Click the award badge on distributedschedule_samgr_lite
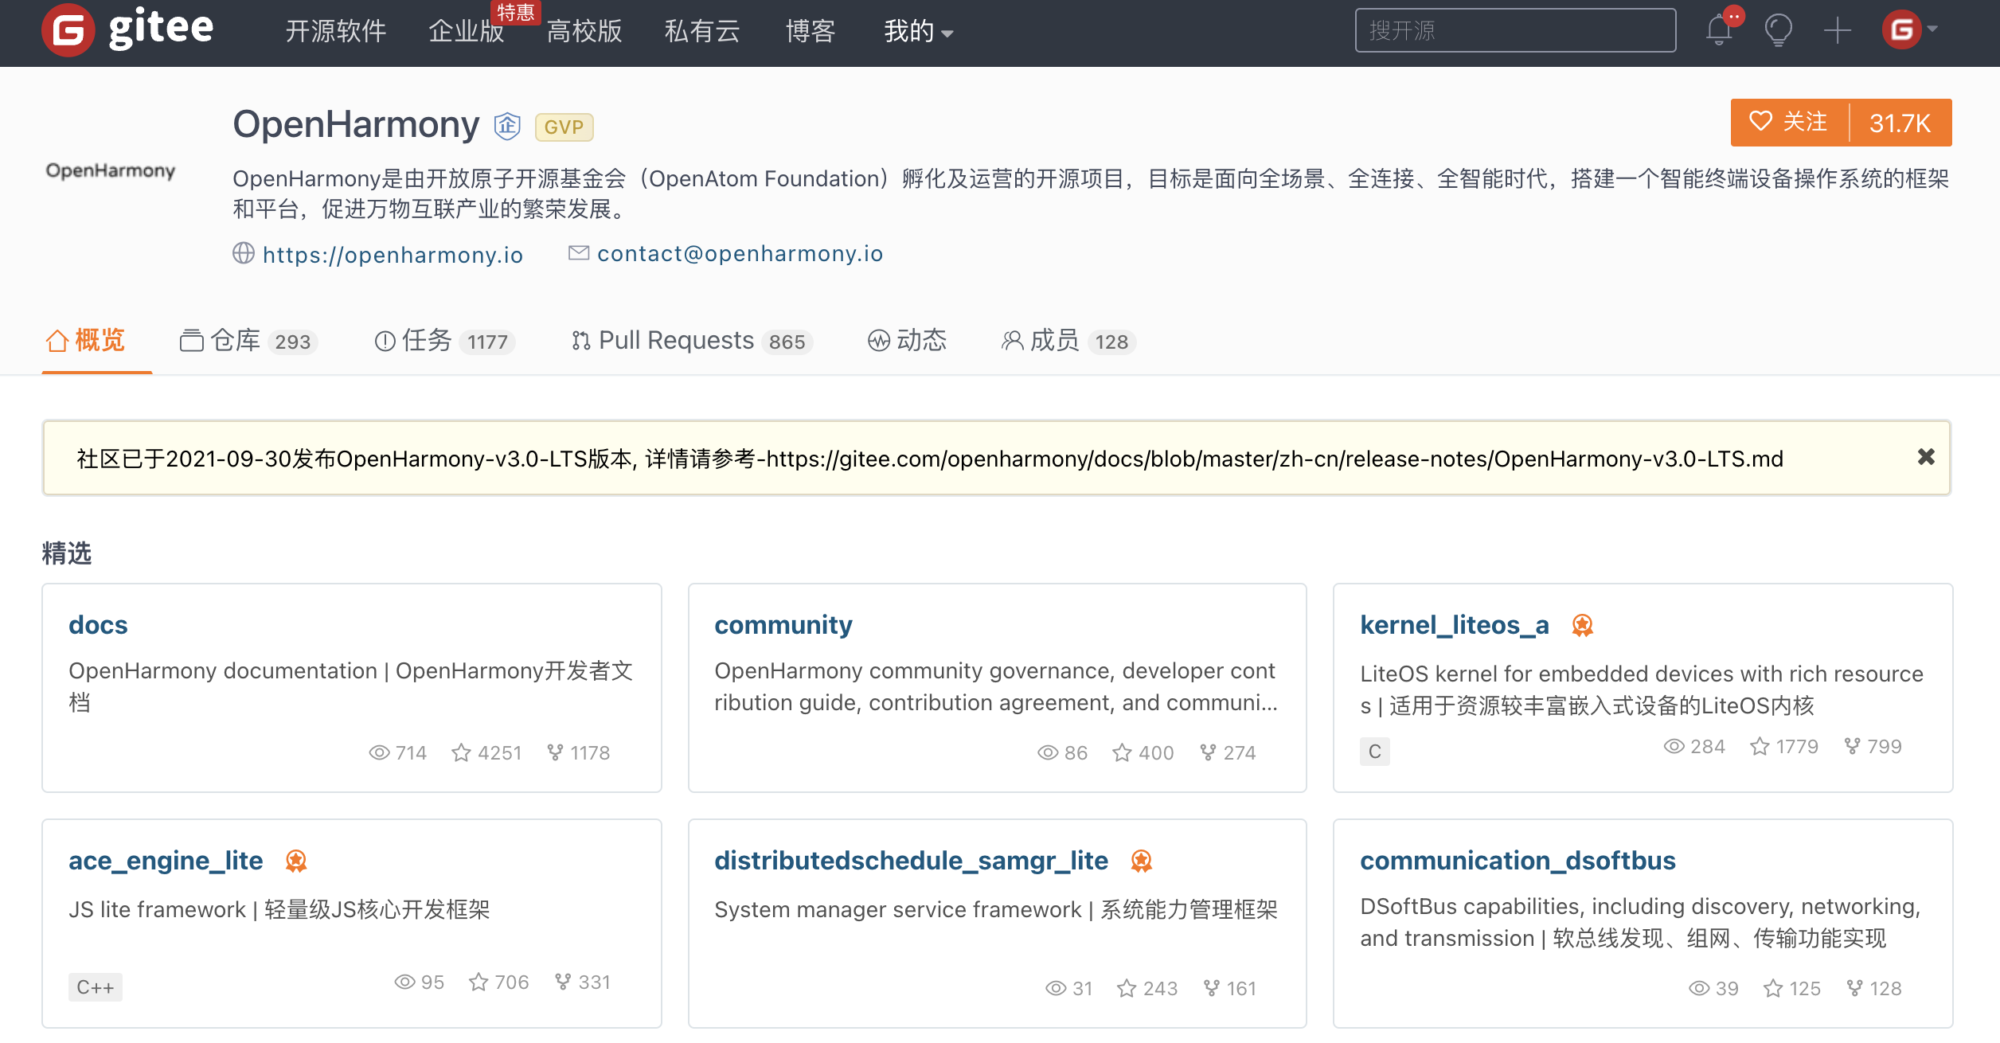Image resolution: width=2000 pixels, height=1043 pixels. click(1141, 861)
